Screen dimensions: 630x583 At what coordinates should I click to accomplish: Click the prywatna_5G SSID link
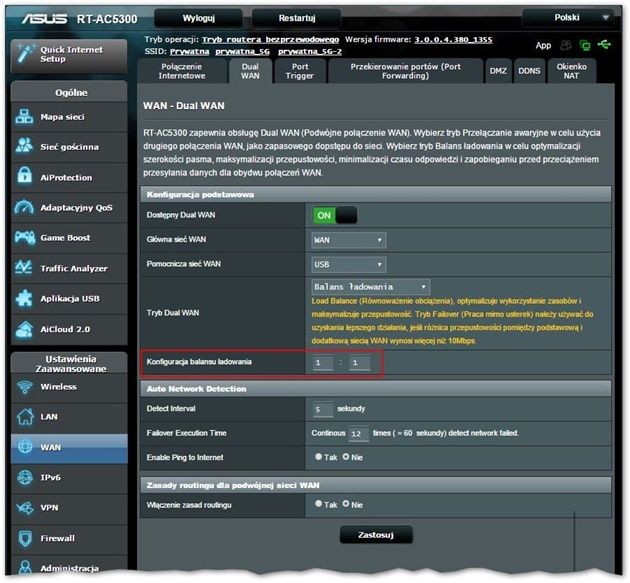(242, 51)
